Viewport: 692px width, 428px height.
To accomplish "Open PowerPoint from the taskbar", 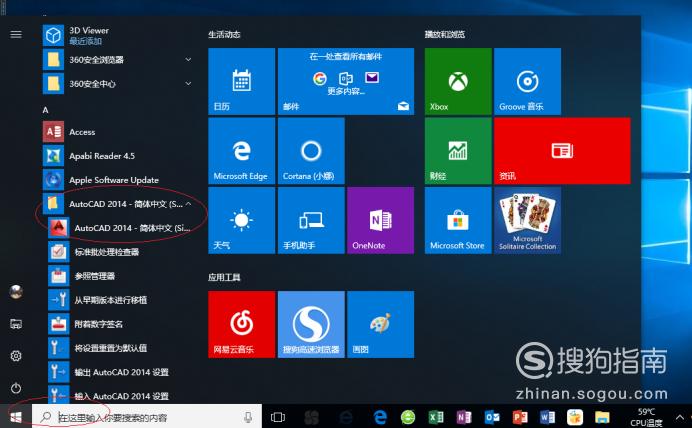I will point(520,417).
